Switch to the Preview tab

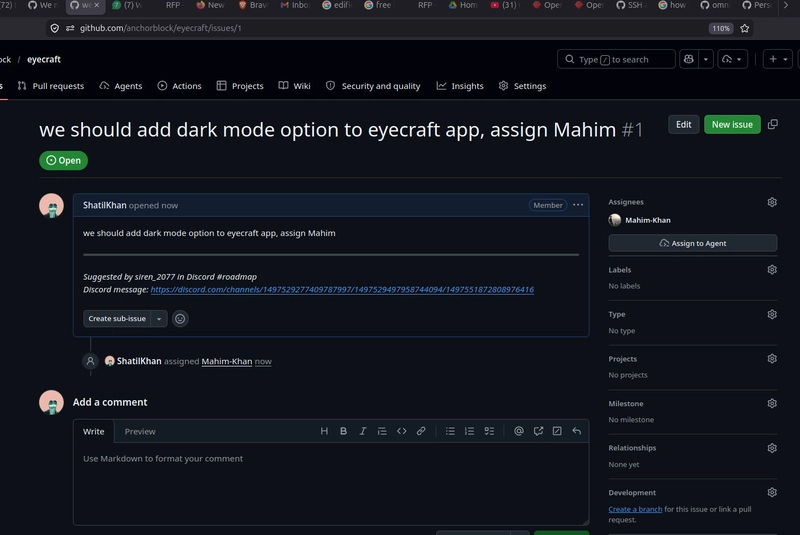(140, 431)
